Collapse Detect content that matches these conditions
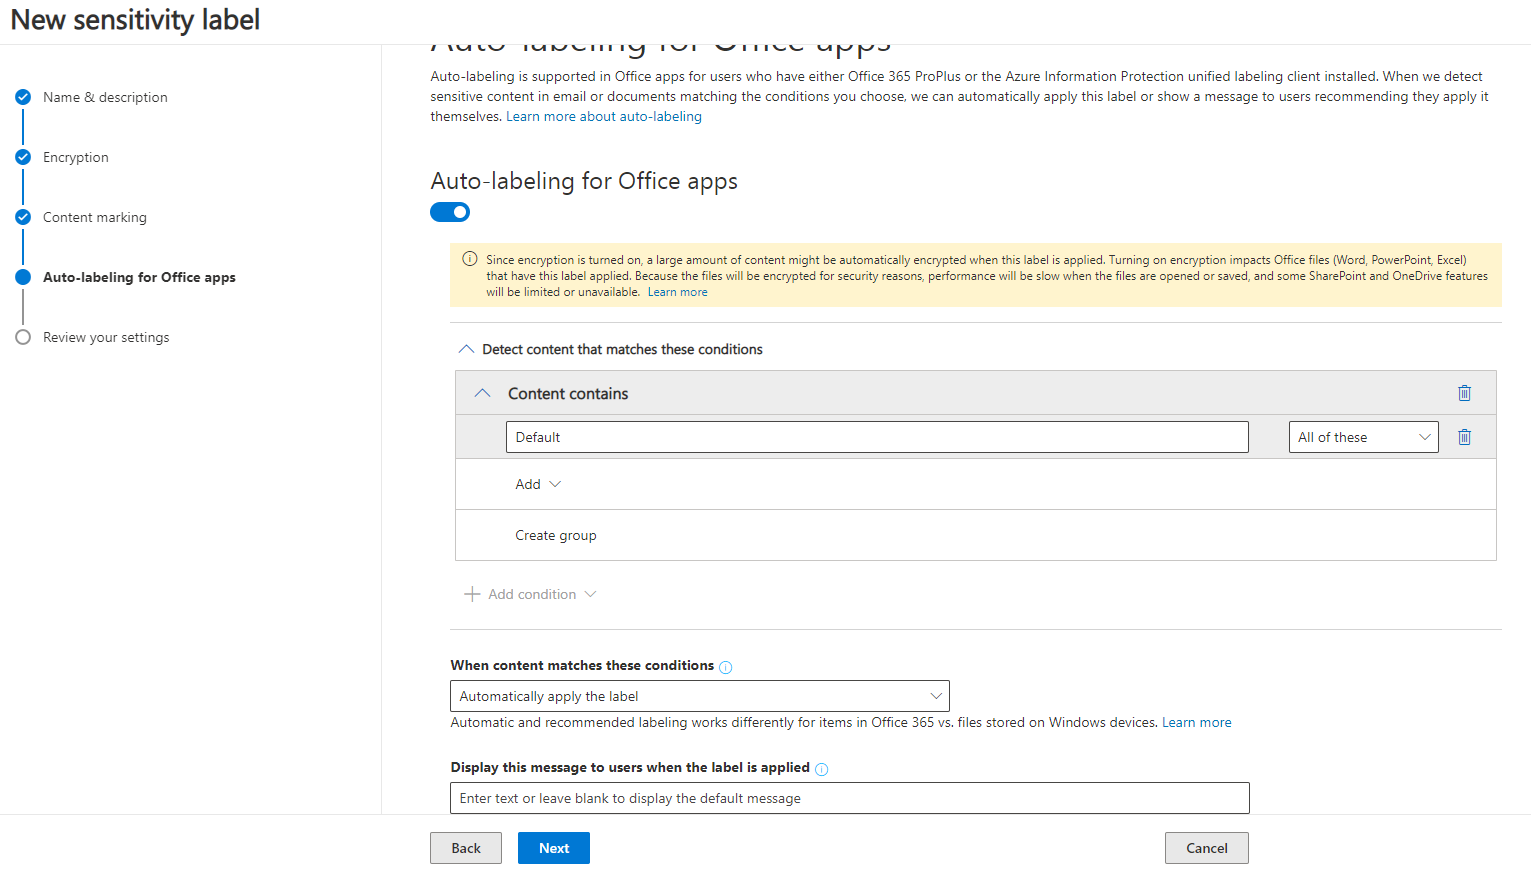 click(x=466, y=349)
